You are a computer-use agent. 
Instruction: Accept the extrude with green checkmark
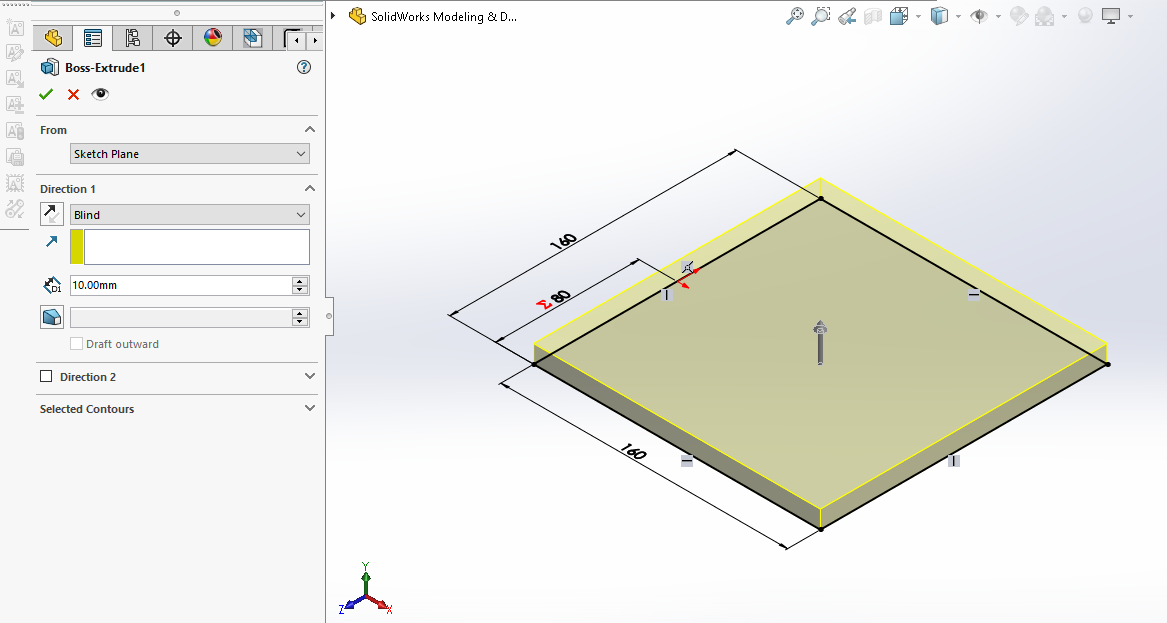(46, 94)
